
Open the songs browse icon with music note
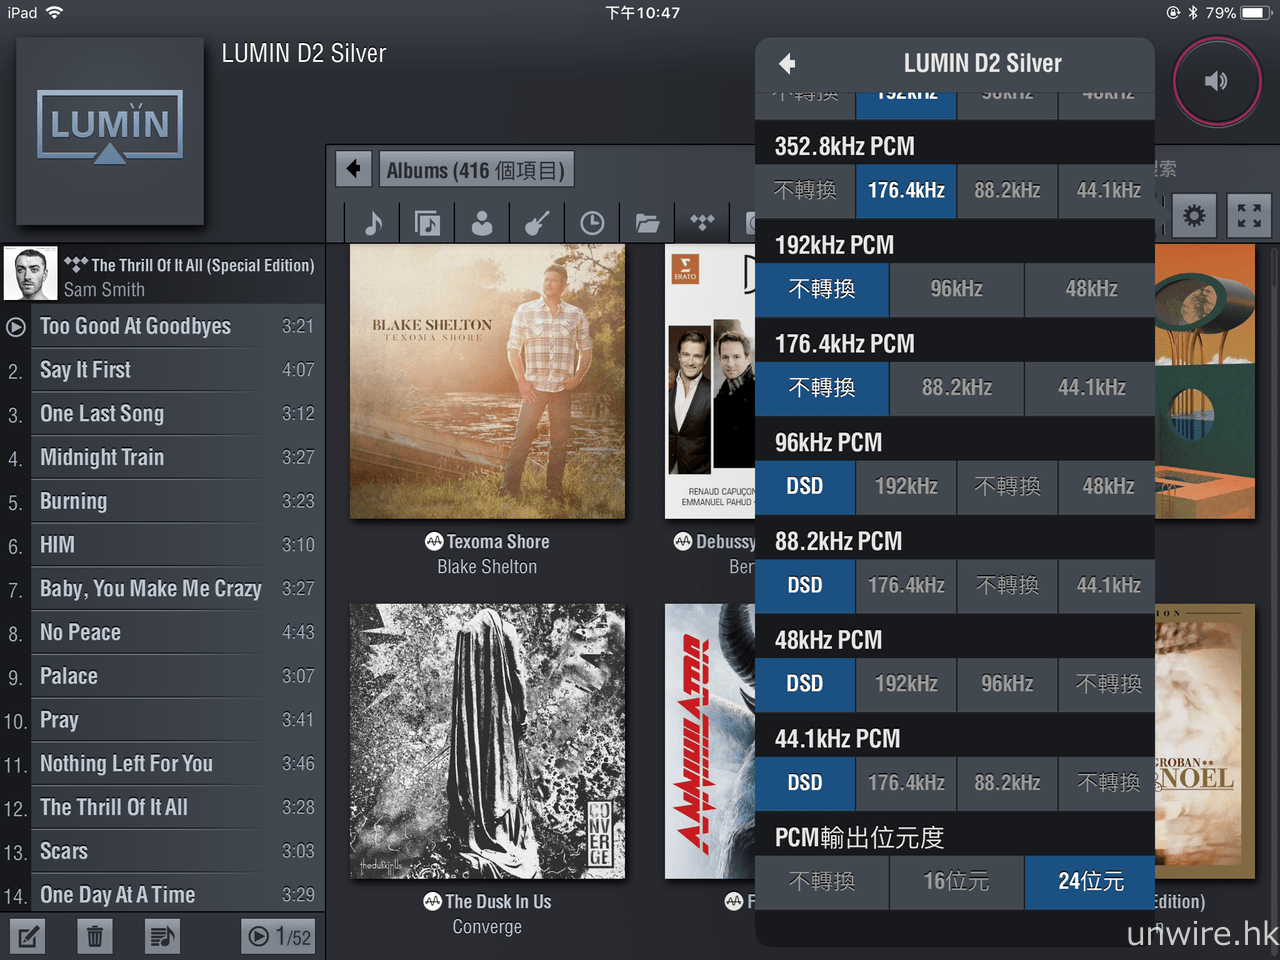click(x=373, y=222)
